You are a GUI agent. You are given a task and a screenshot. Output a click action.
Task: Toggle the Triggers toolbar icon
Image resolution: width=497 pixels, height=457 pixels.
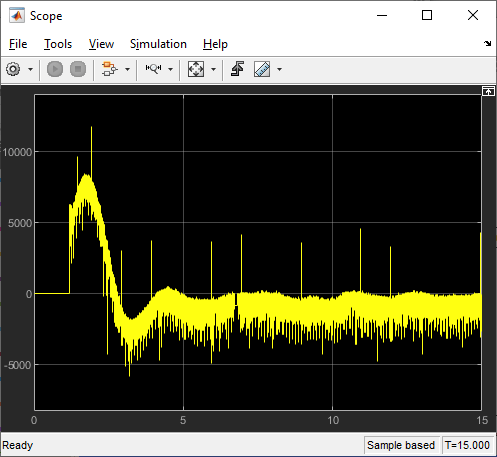pos(238,69)
